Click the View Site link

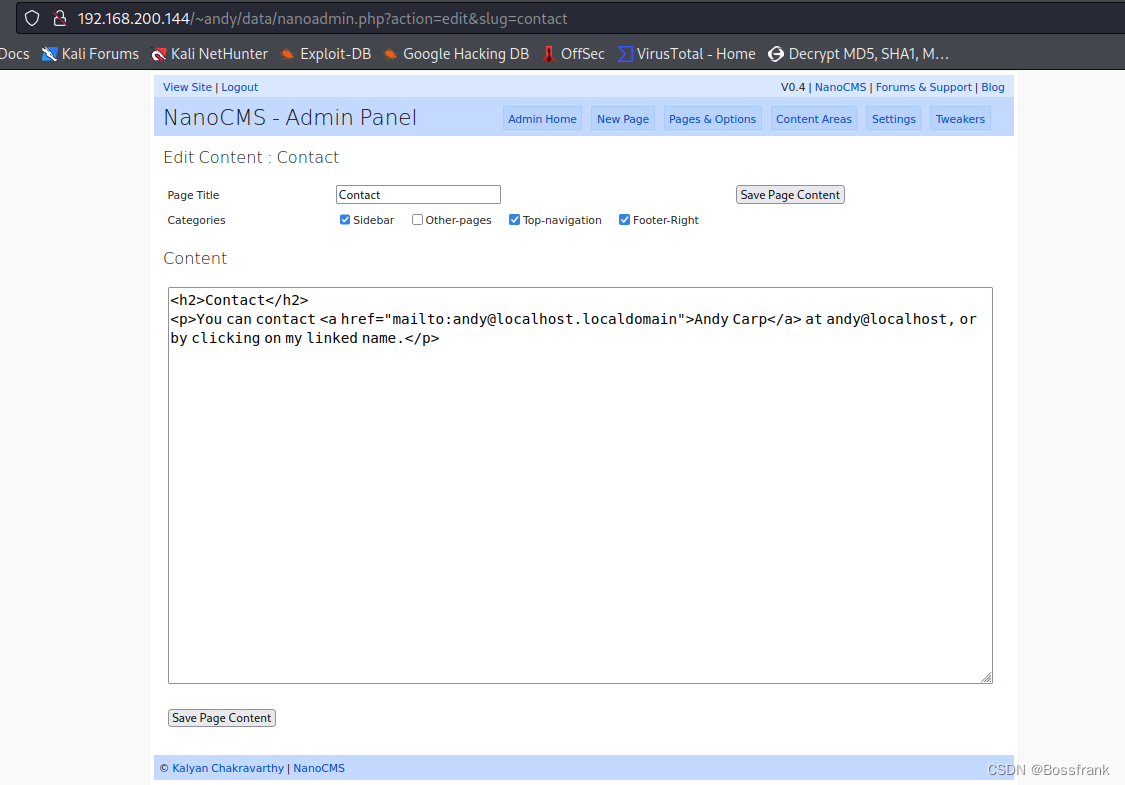(187, 87)
